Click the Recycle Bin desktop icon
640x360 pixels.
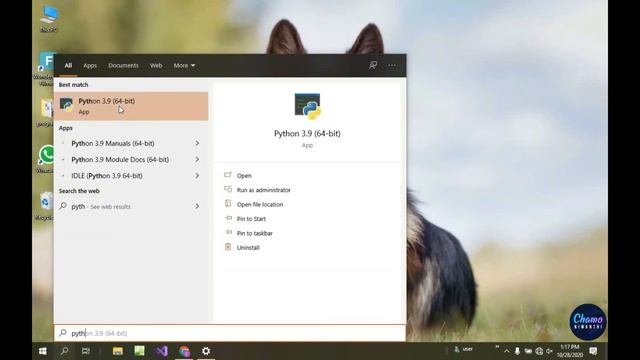coord(45,206)
